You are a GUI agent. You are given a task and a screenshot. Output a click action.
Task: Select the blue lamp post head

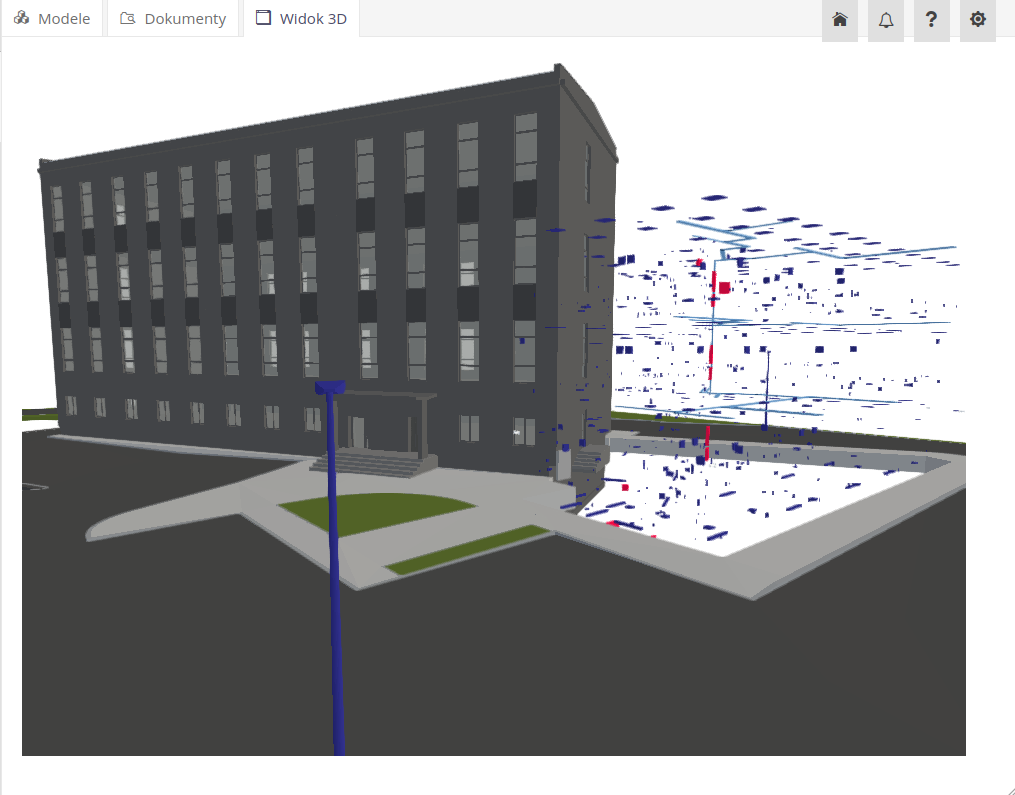[330, 387]
